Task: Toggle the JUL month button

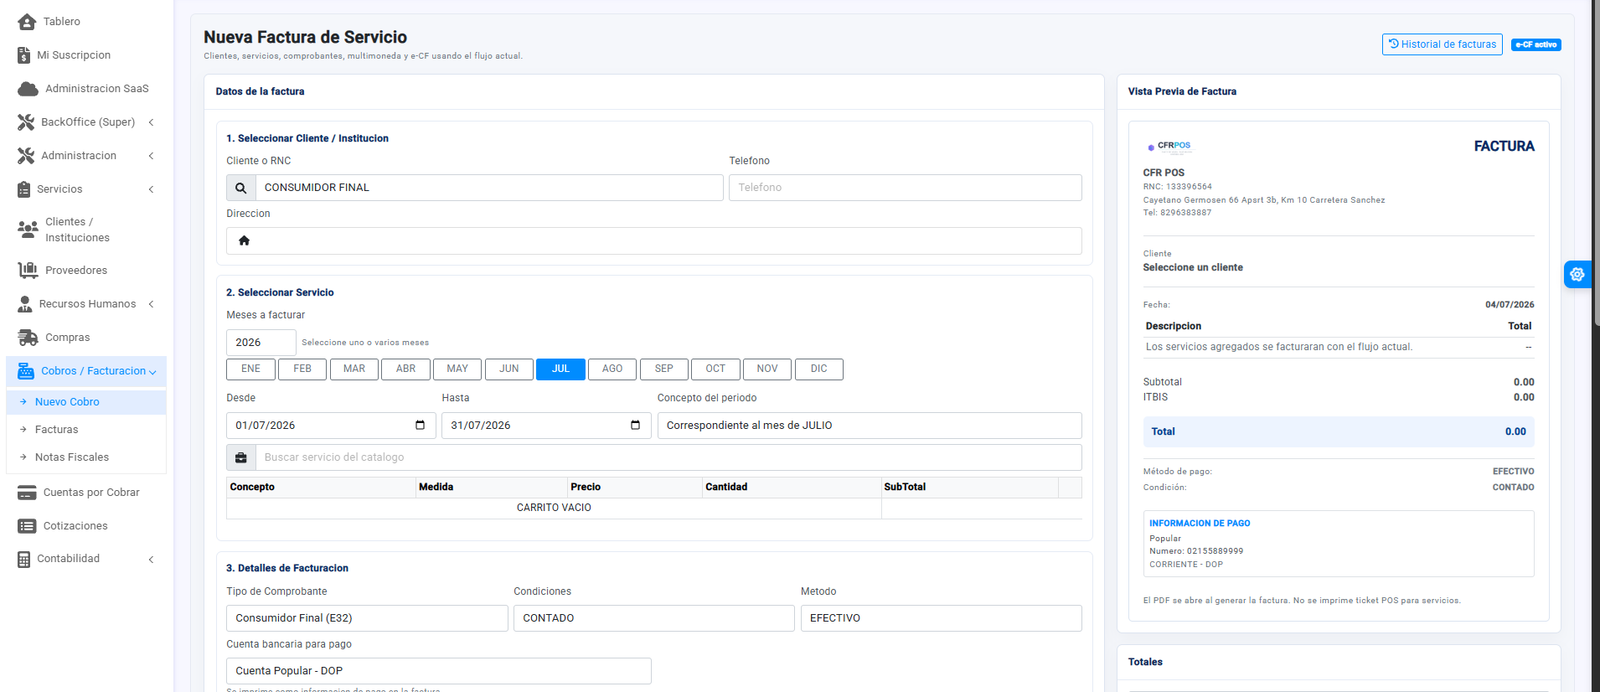Action: click(x=561, y=369)
